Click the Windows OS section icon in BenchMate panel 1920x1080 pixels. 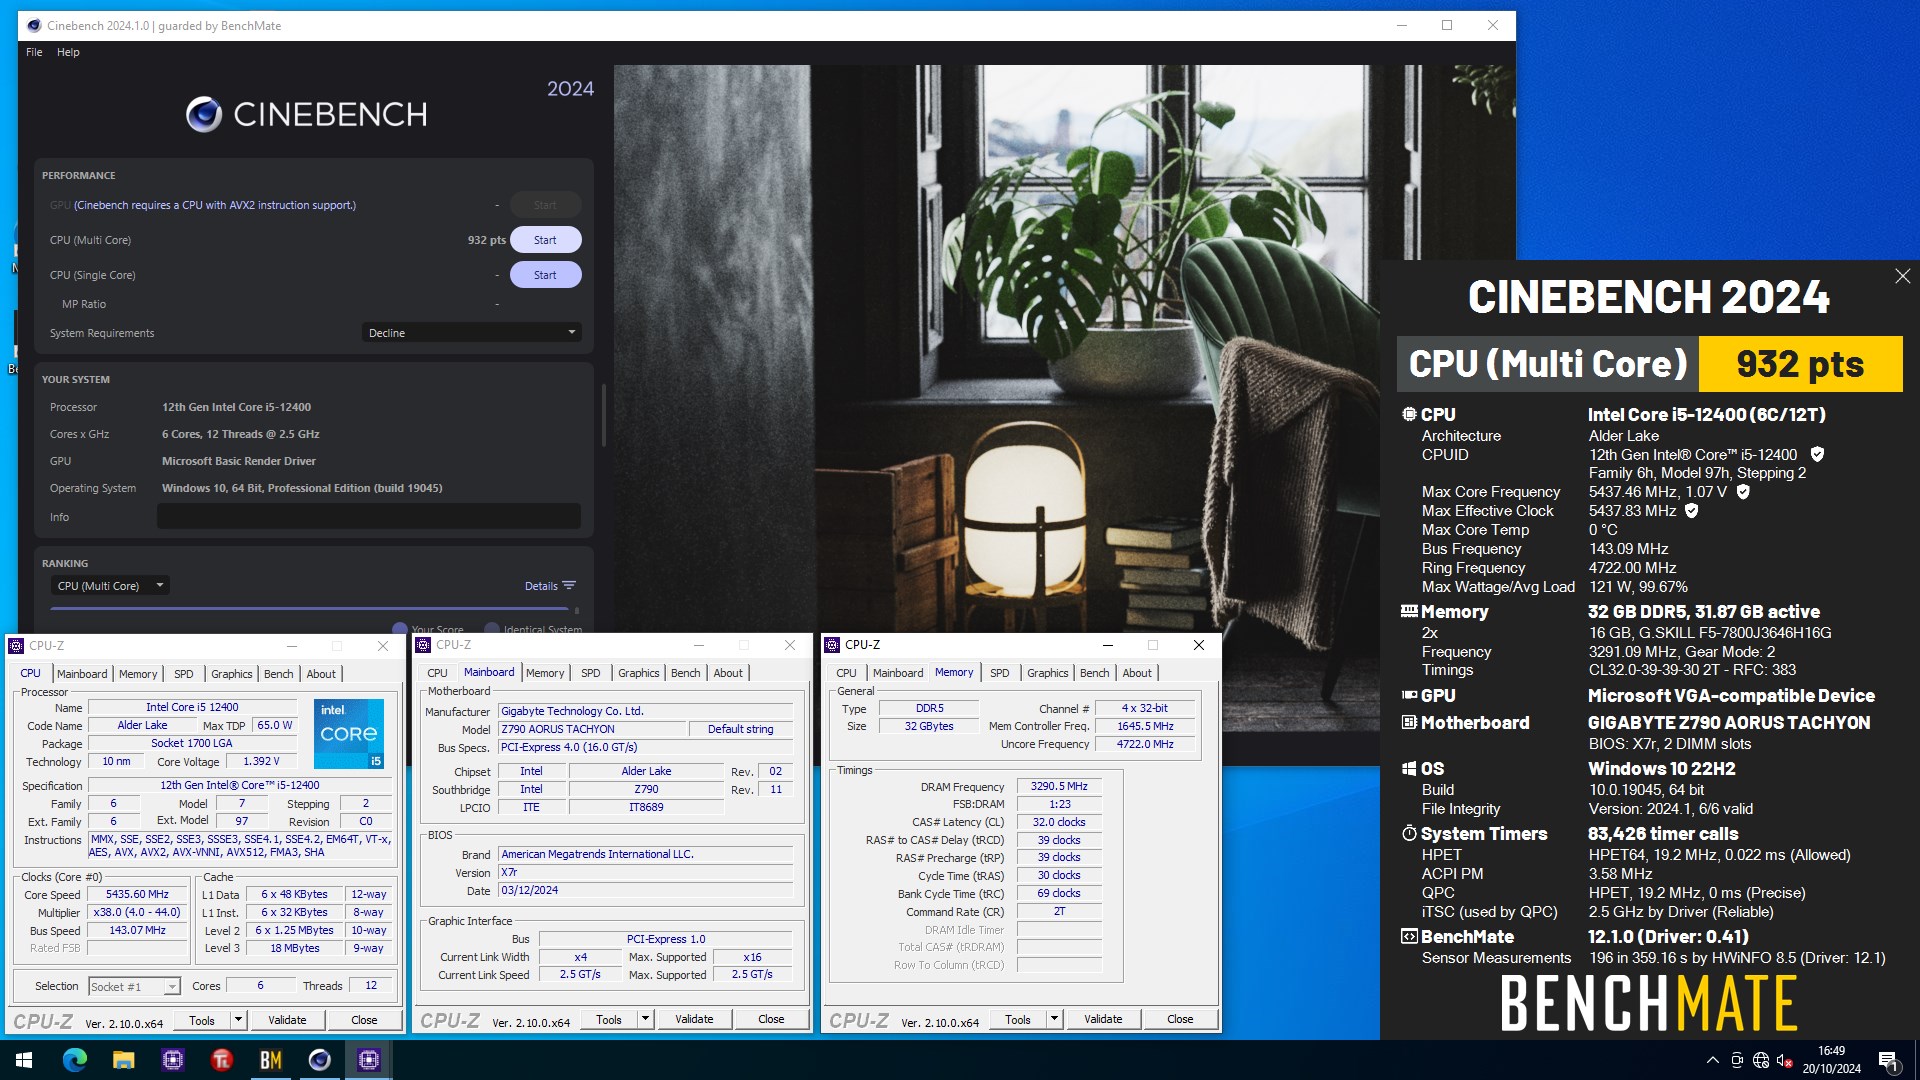pos(1409,769)
